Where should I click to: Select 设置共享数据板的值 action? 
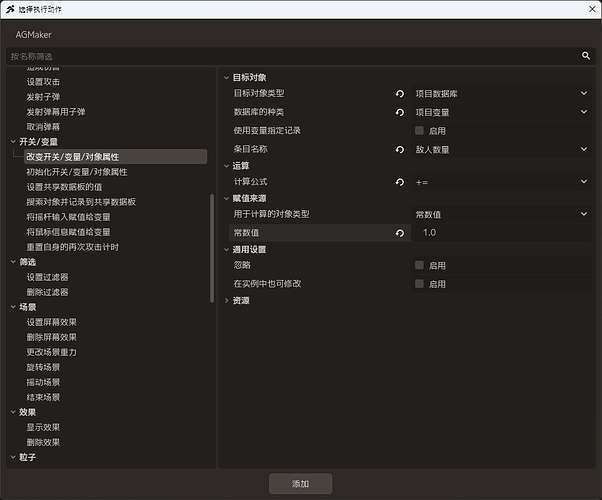[64, 187]
